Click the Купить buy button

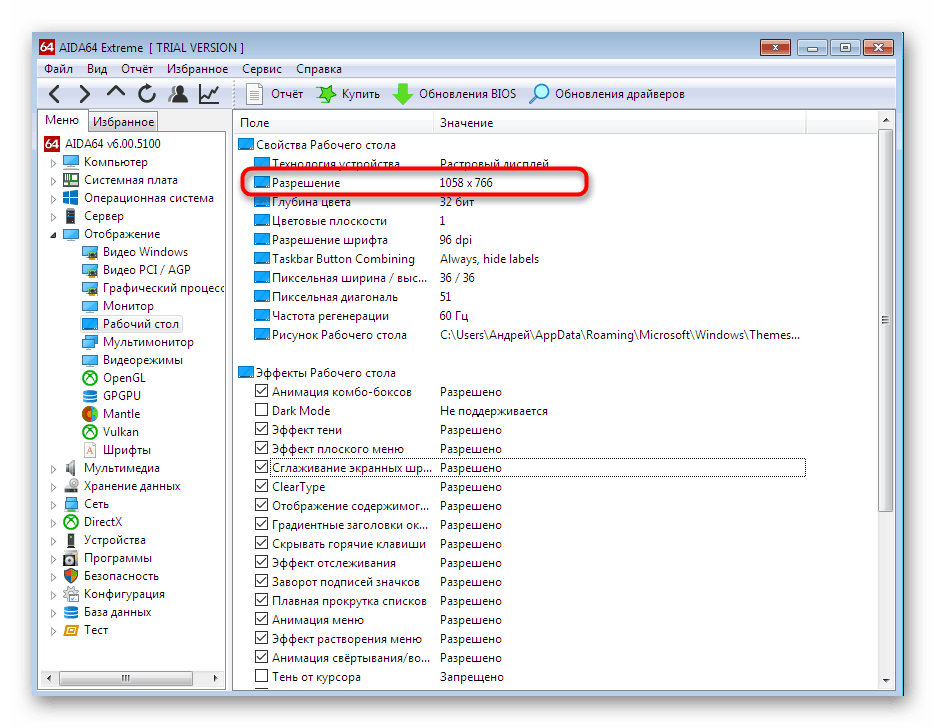[x=349, y=94]
